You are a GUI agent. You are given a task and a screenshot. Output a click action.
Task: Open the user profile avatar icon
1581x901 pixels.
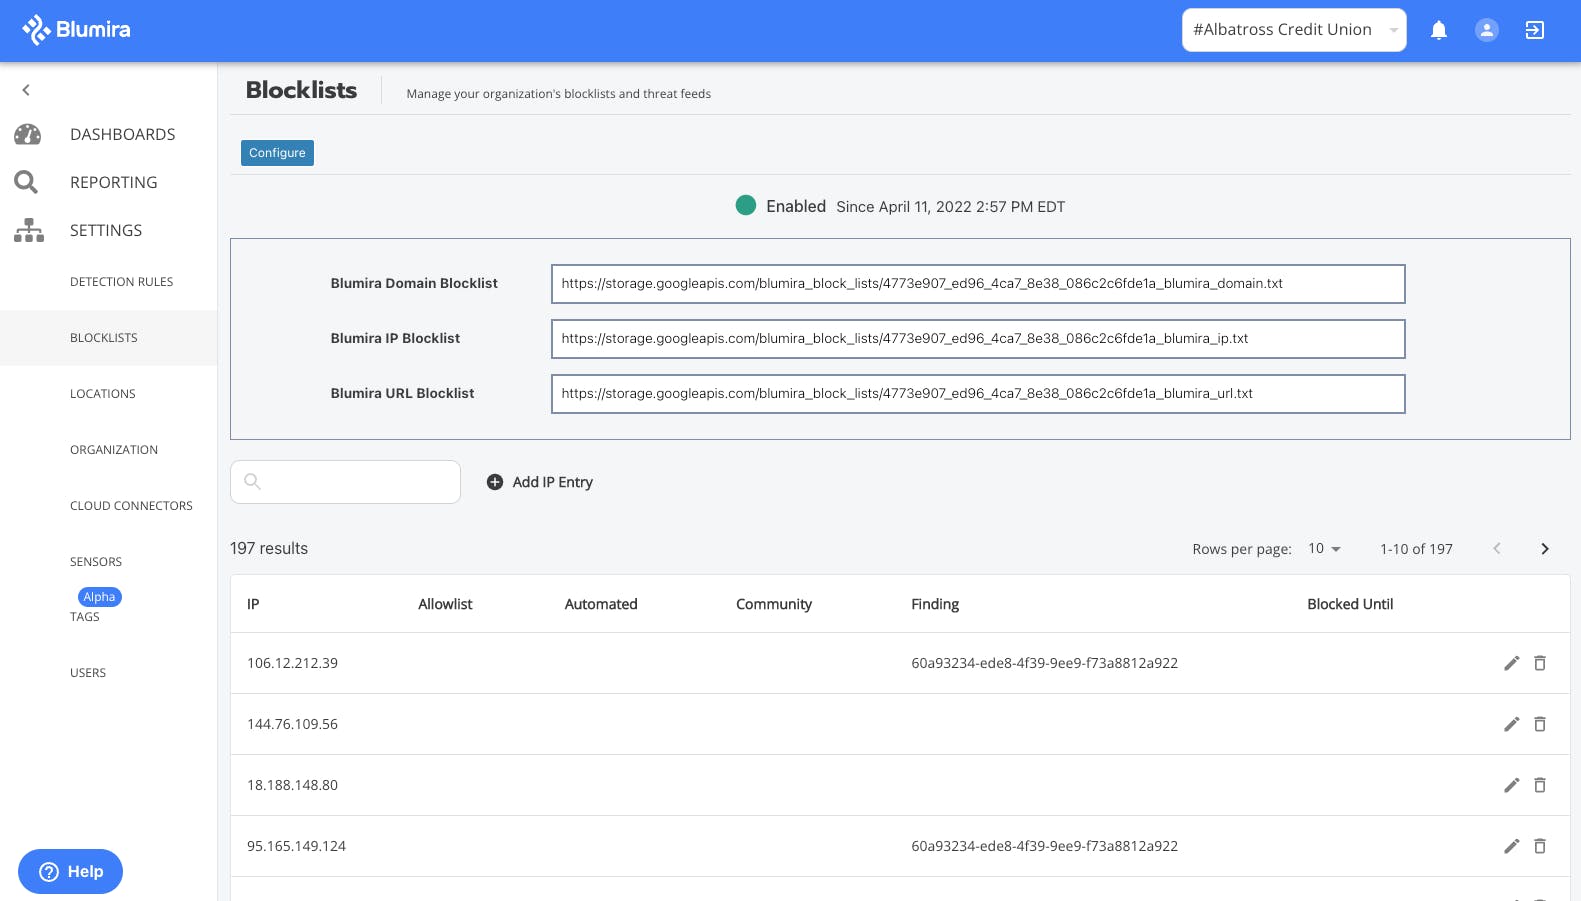(1486, 30)
